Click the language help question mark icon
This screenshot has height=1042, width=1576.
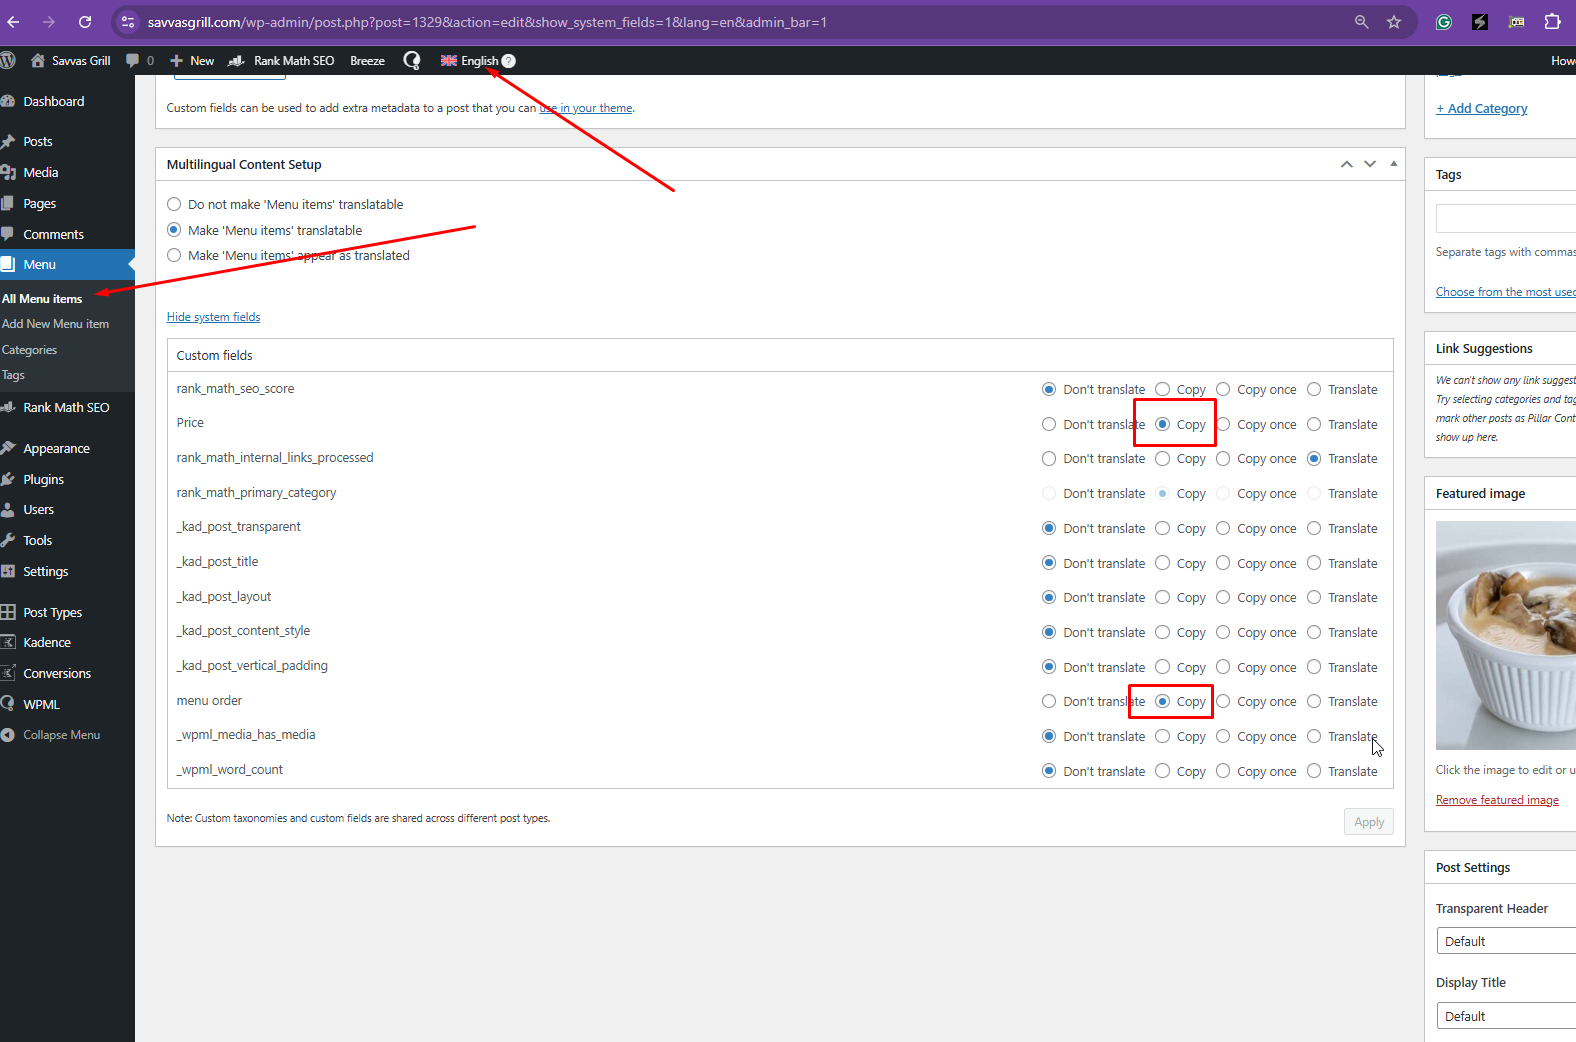point(509,61)
